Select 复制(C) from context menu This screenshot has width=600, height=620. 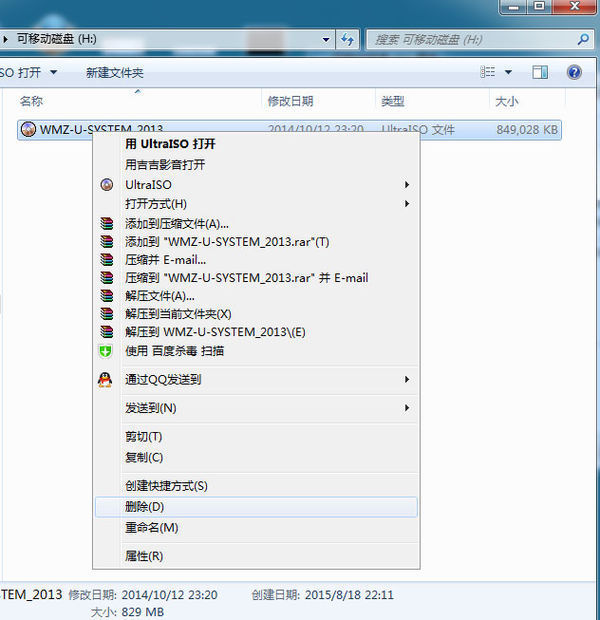pos(256,457)
